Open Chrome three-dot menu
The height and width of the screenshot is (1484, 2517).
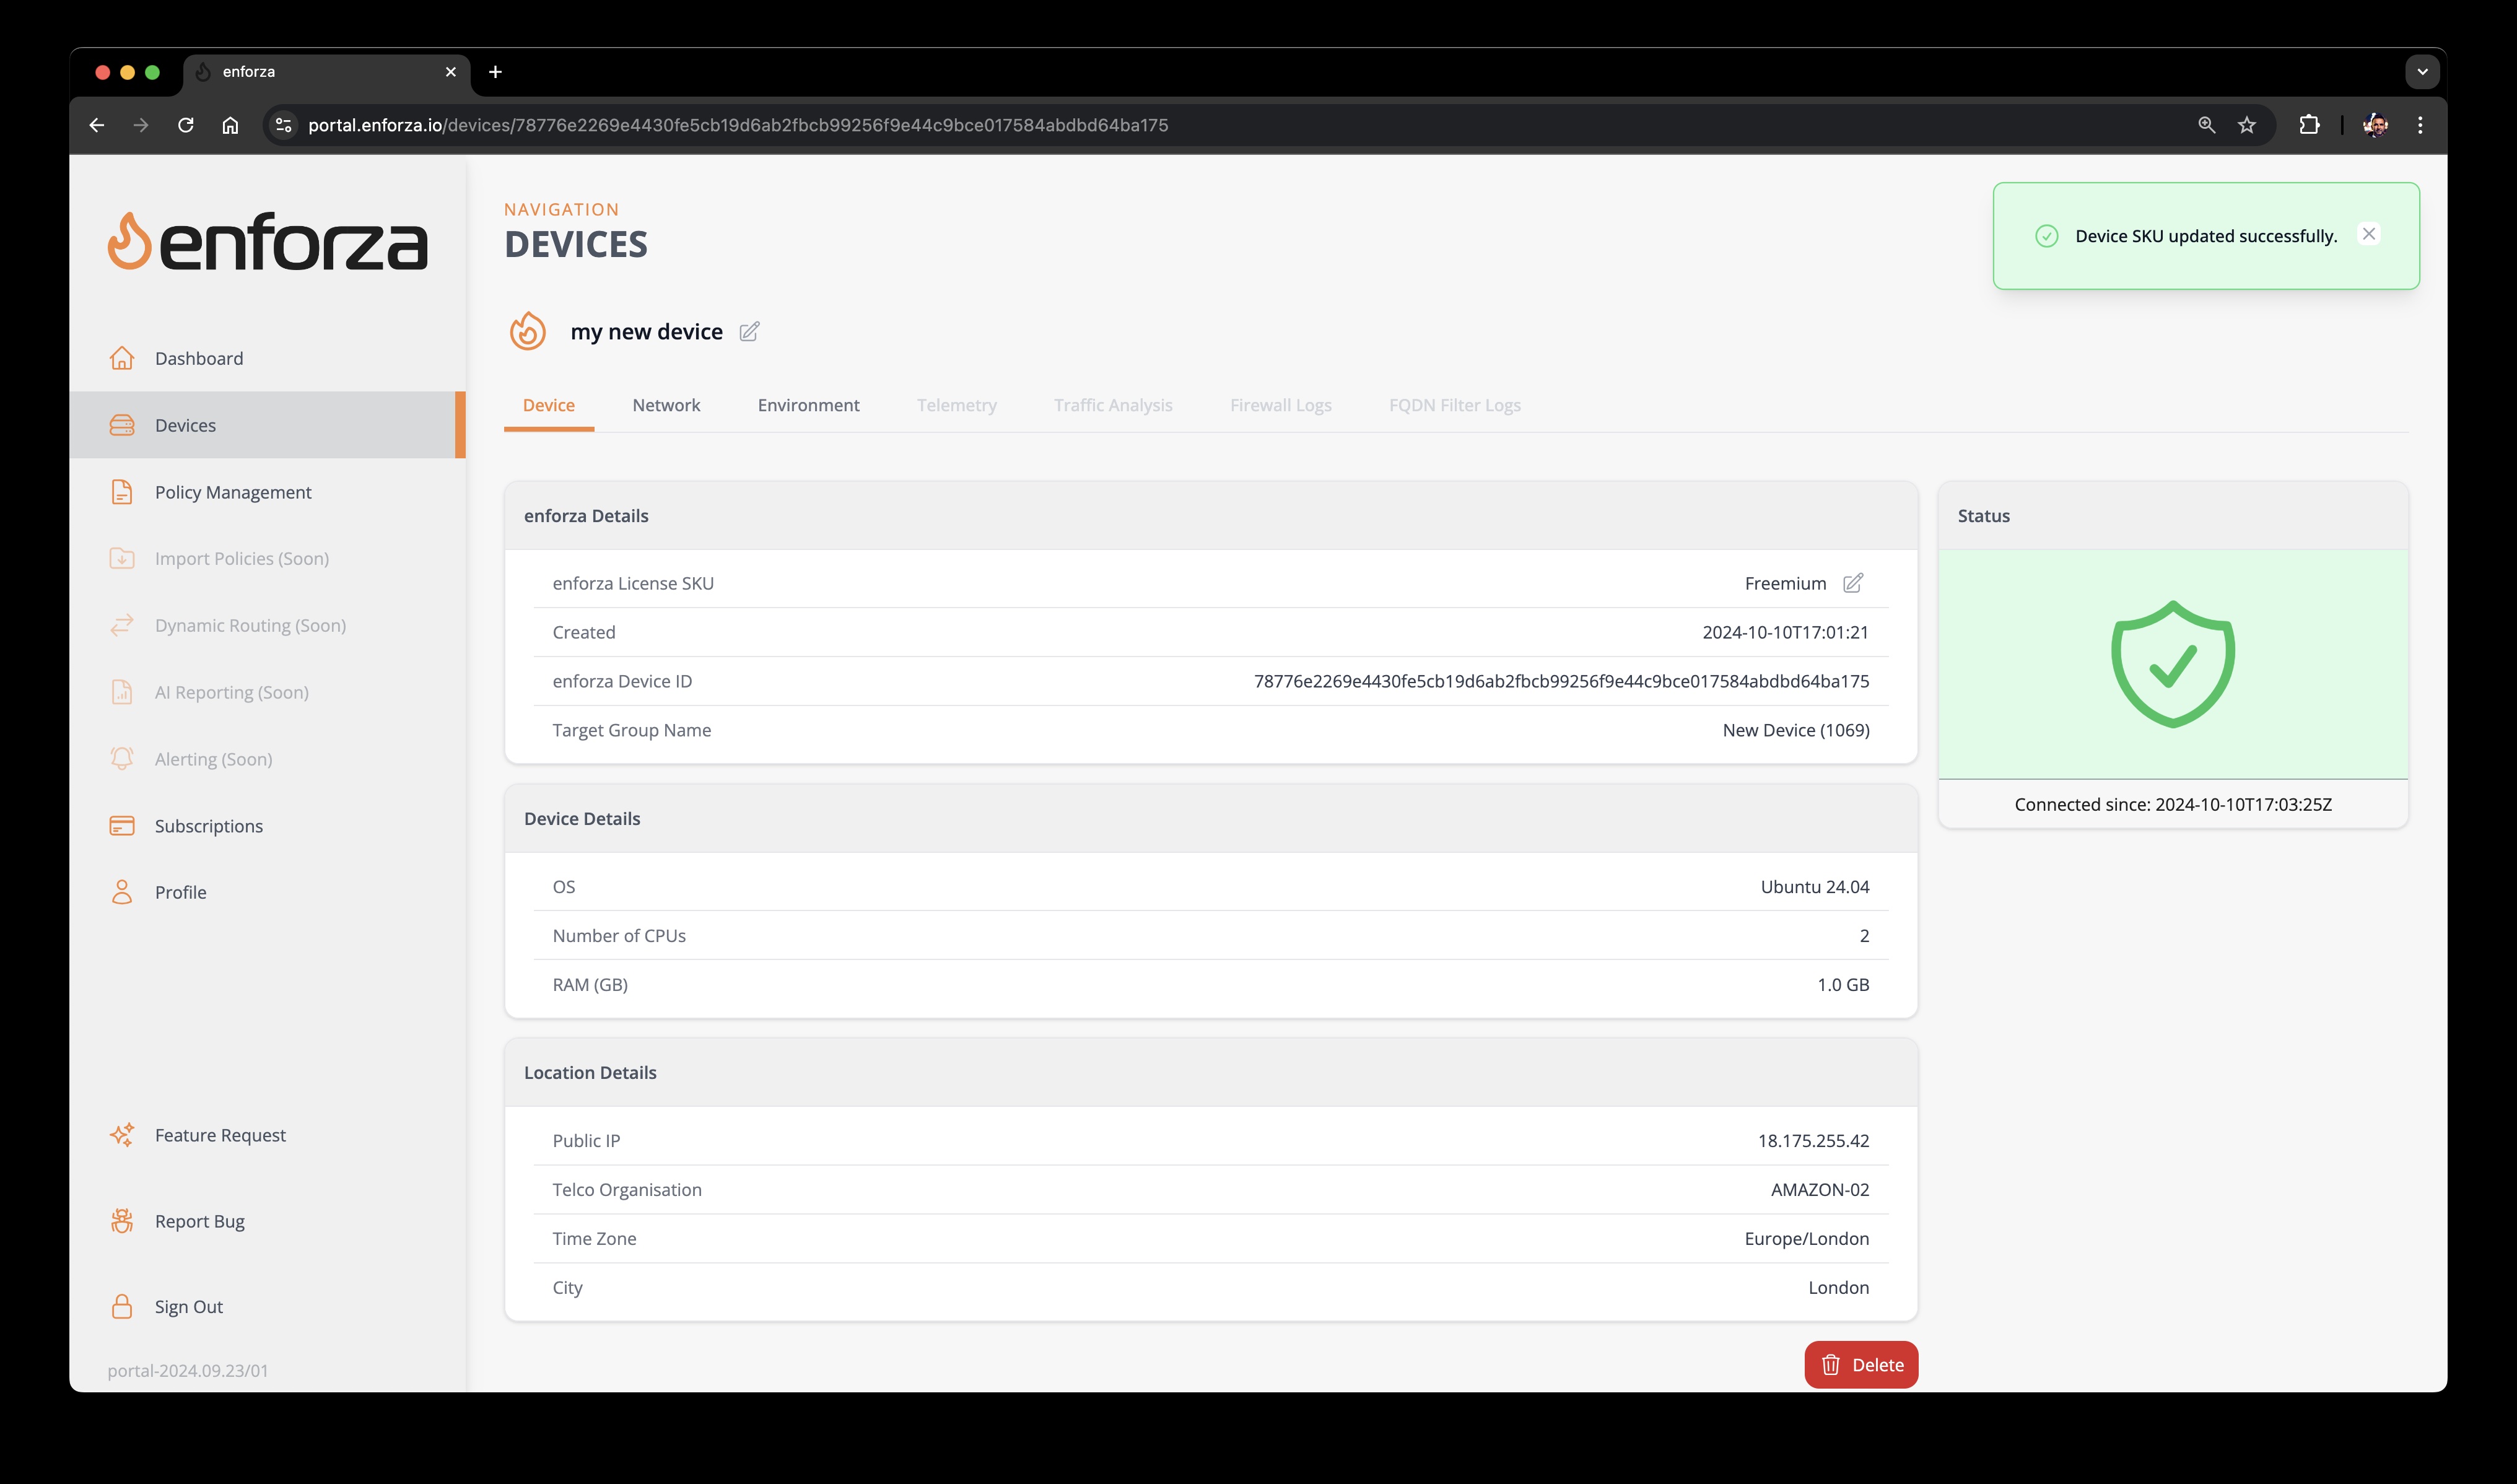(2420, 125)
